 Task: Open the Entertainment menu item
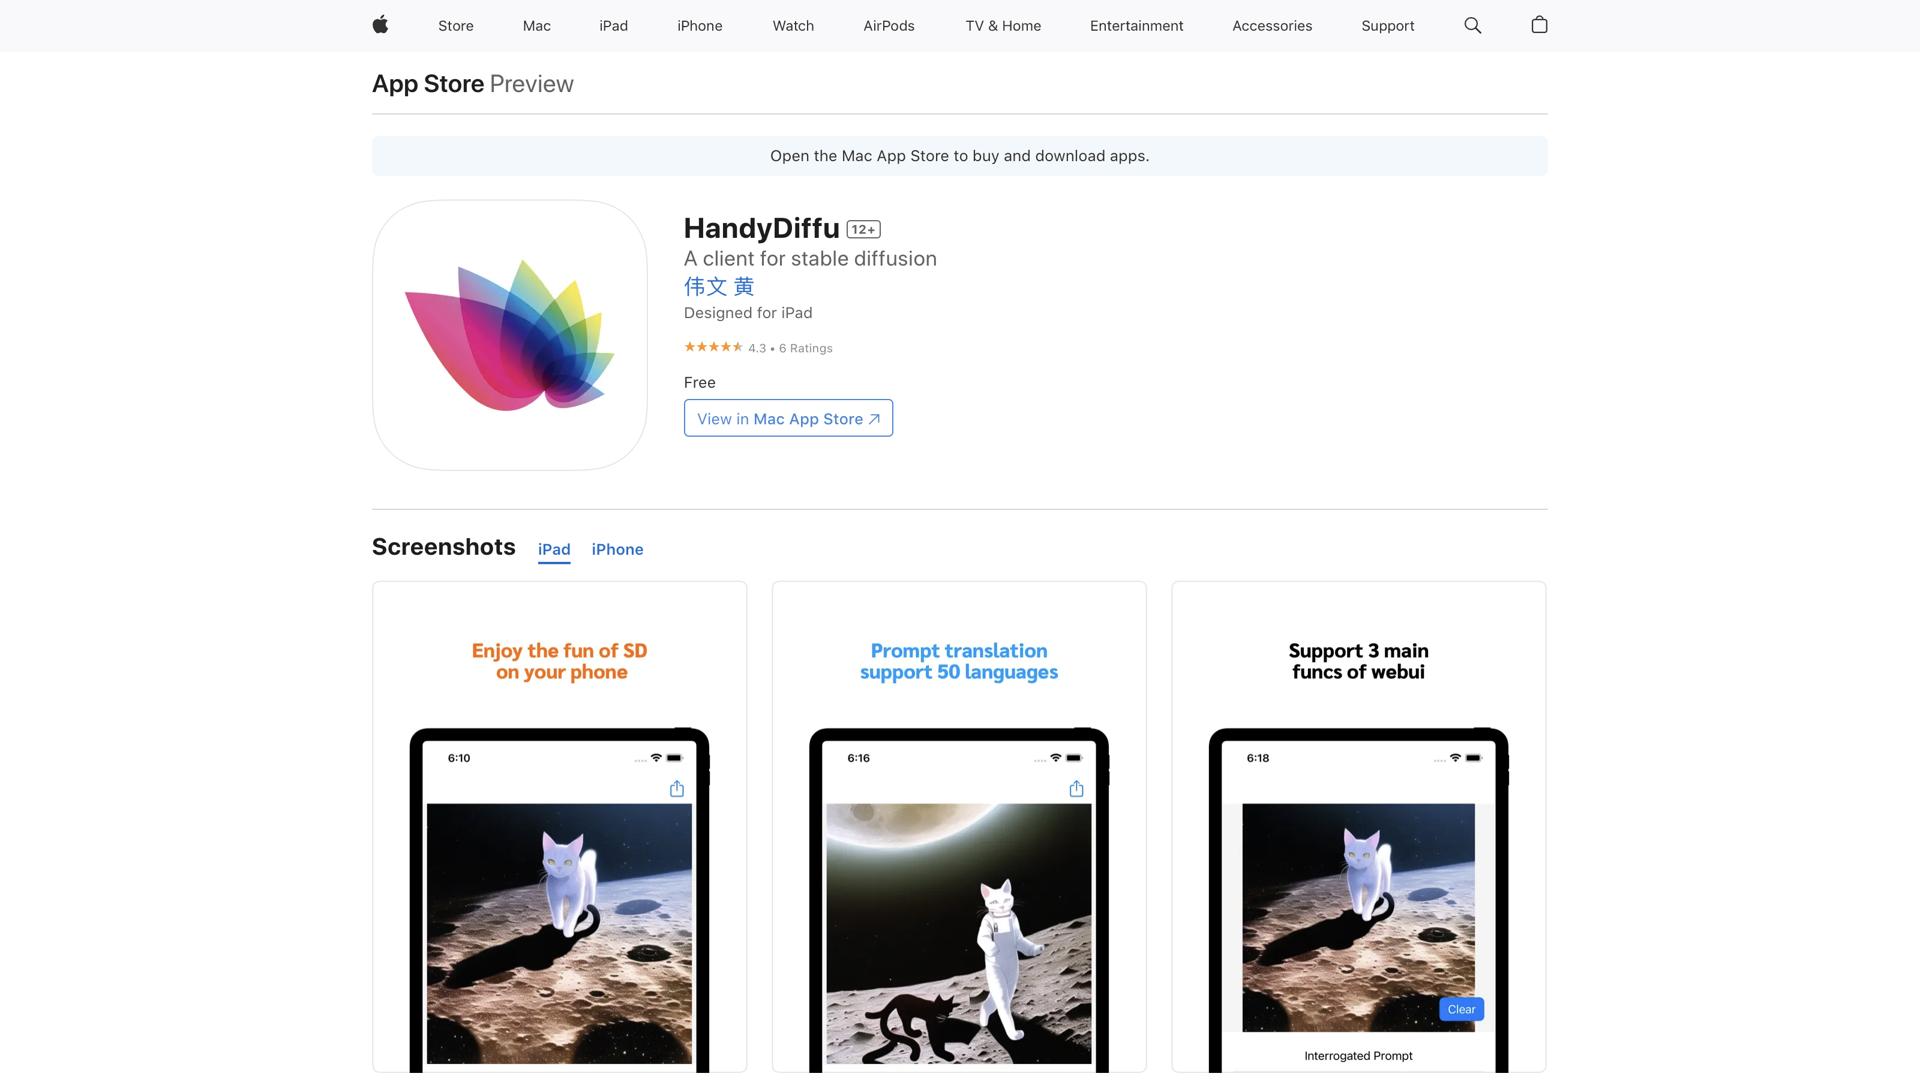[1136, 26]
